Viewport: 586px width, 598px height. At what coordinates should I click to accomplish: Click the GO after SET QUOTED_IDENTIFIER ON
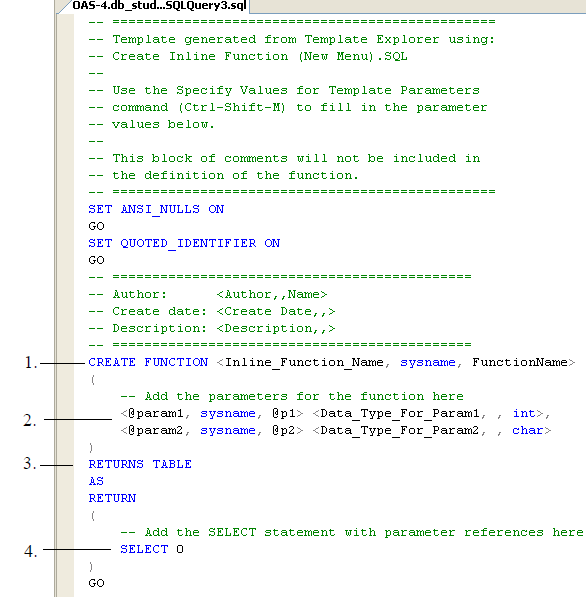(x=96, y=260)
